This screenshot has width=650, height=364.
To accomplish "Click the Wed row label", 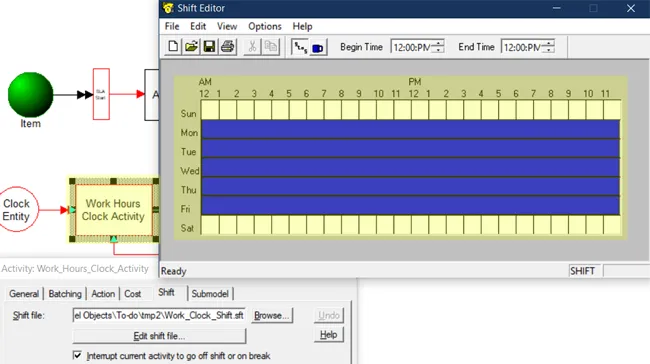I will pyautogui.click(x=189, y=171).
